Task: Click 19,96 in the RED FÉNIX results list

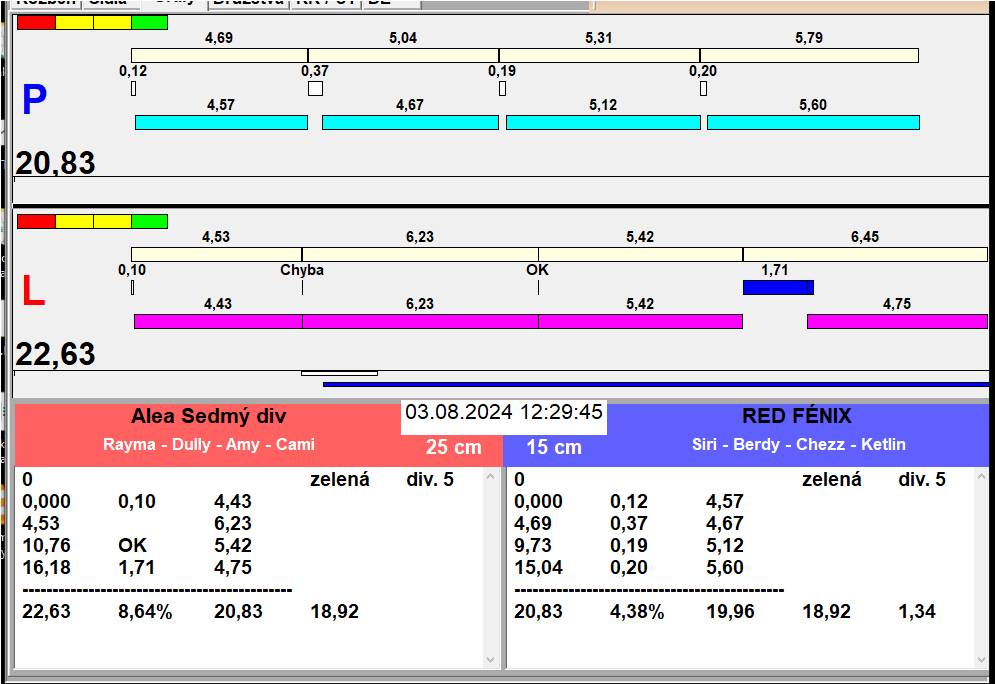Action: [x=730, y=612]
